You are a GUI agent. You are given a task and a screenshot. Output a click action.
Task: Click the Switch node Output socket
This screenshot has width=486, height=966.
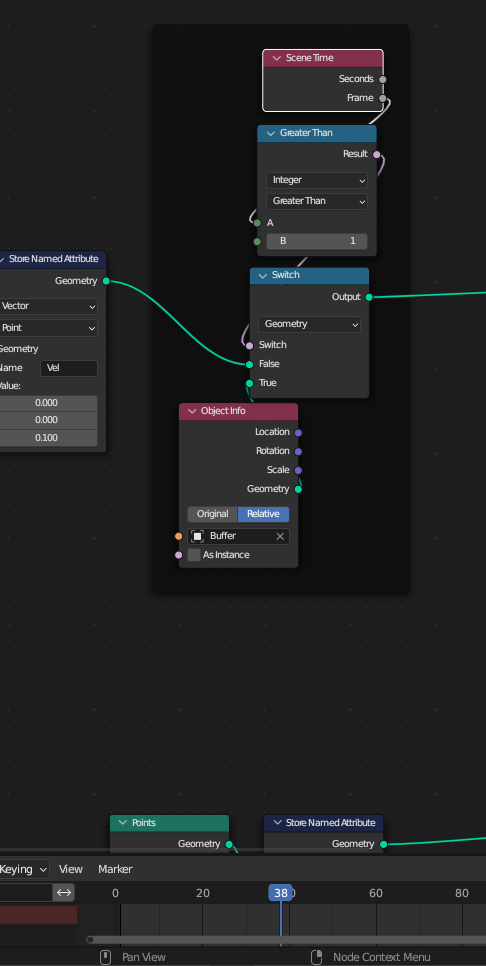(x=369, y=297)
